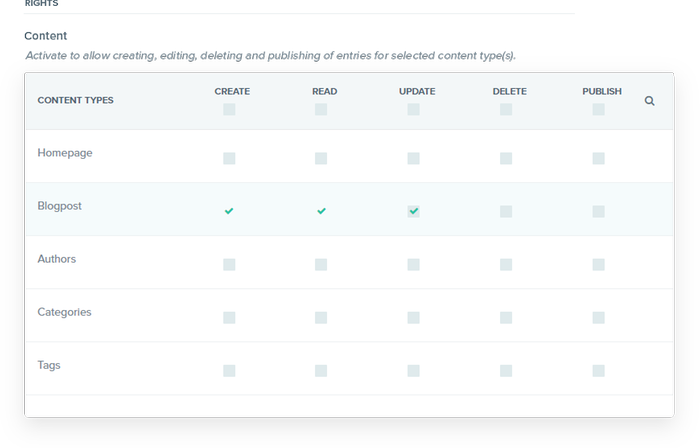The width and height of the screenshot is (700, 448).
Task: Enable Publish permission for Authors
Action: click(599, 265)
